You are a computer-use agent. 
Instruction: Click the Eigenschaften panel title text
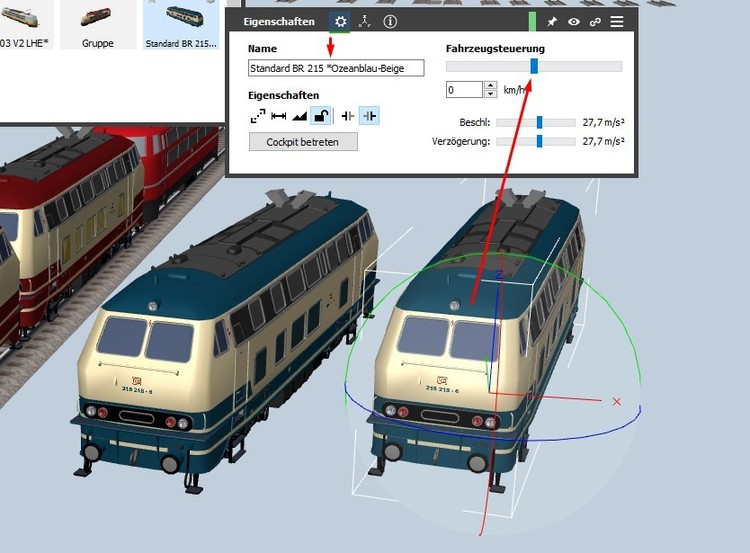[279, 22]
